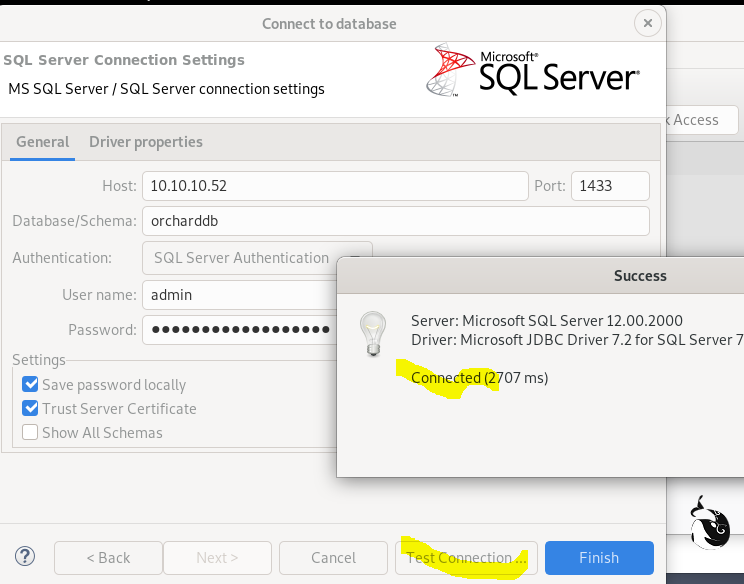Open the Driver properties tab

point(146,142)
